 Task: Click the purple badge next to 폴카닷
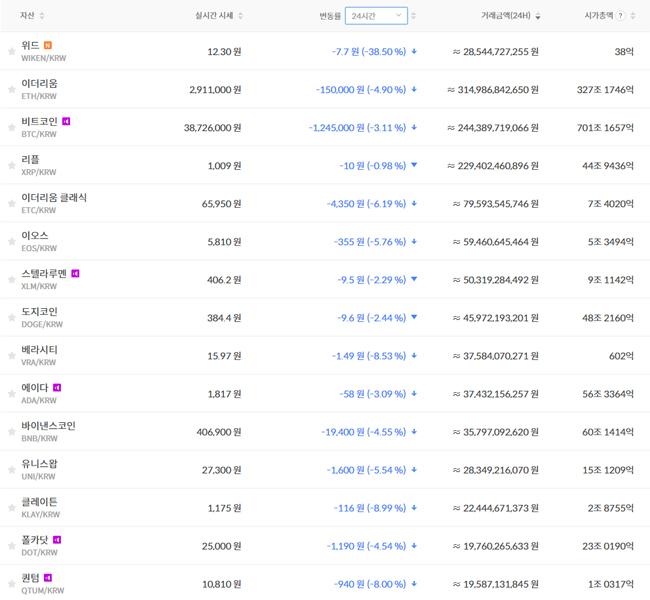[x=57, y=539]
